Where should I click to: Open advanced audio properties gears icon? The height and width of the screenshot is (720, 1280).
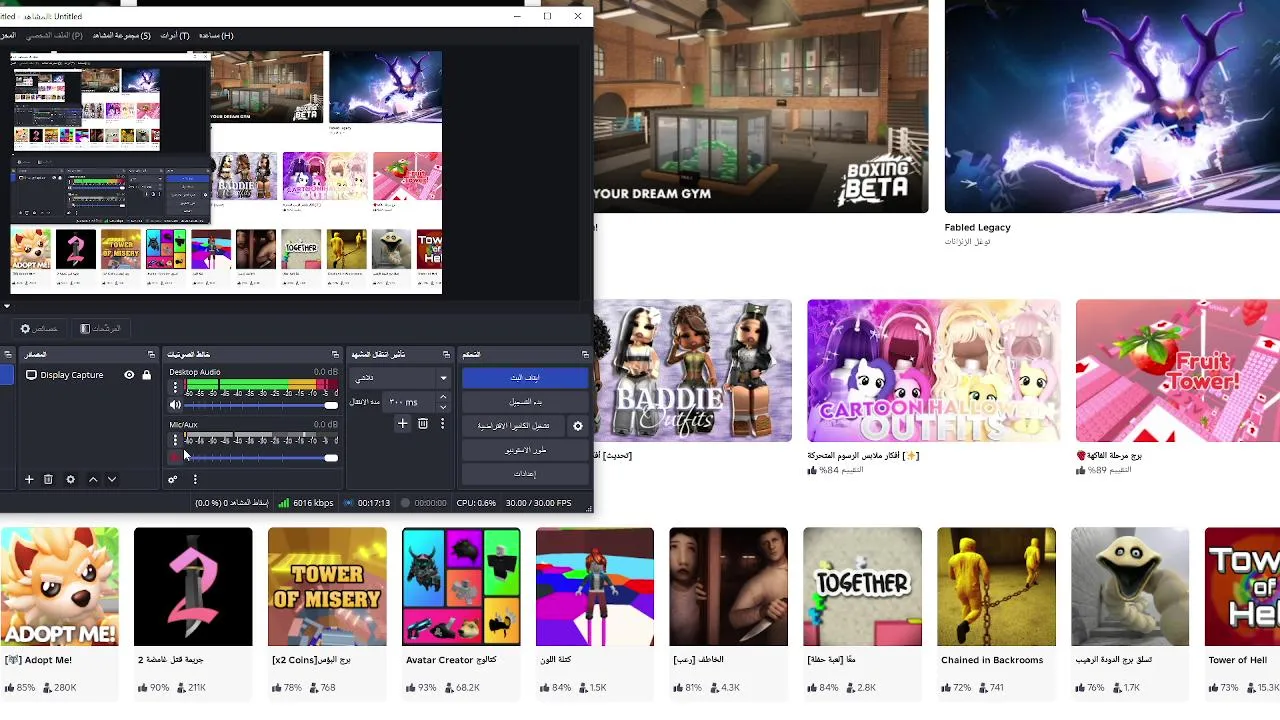173,480
